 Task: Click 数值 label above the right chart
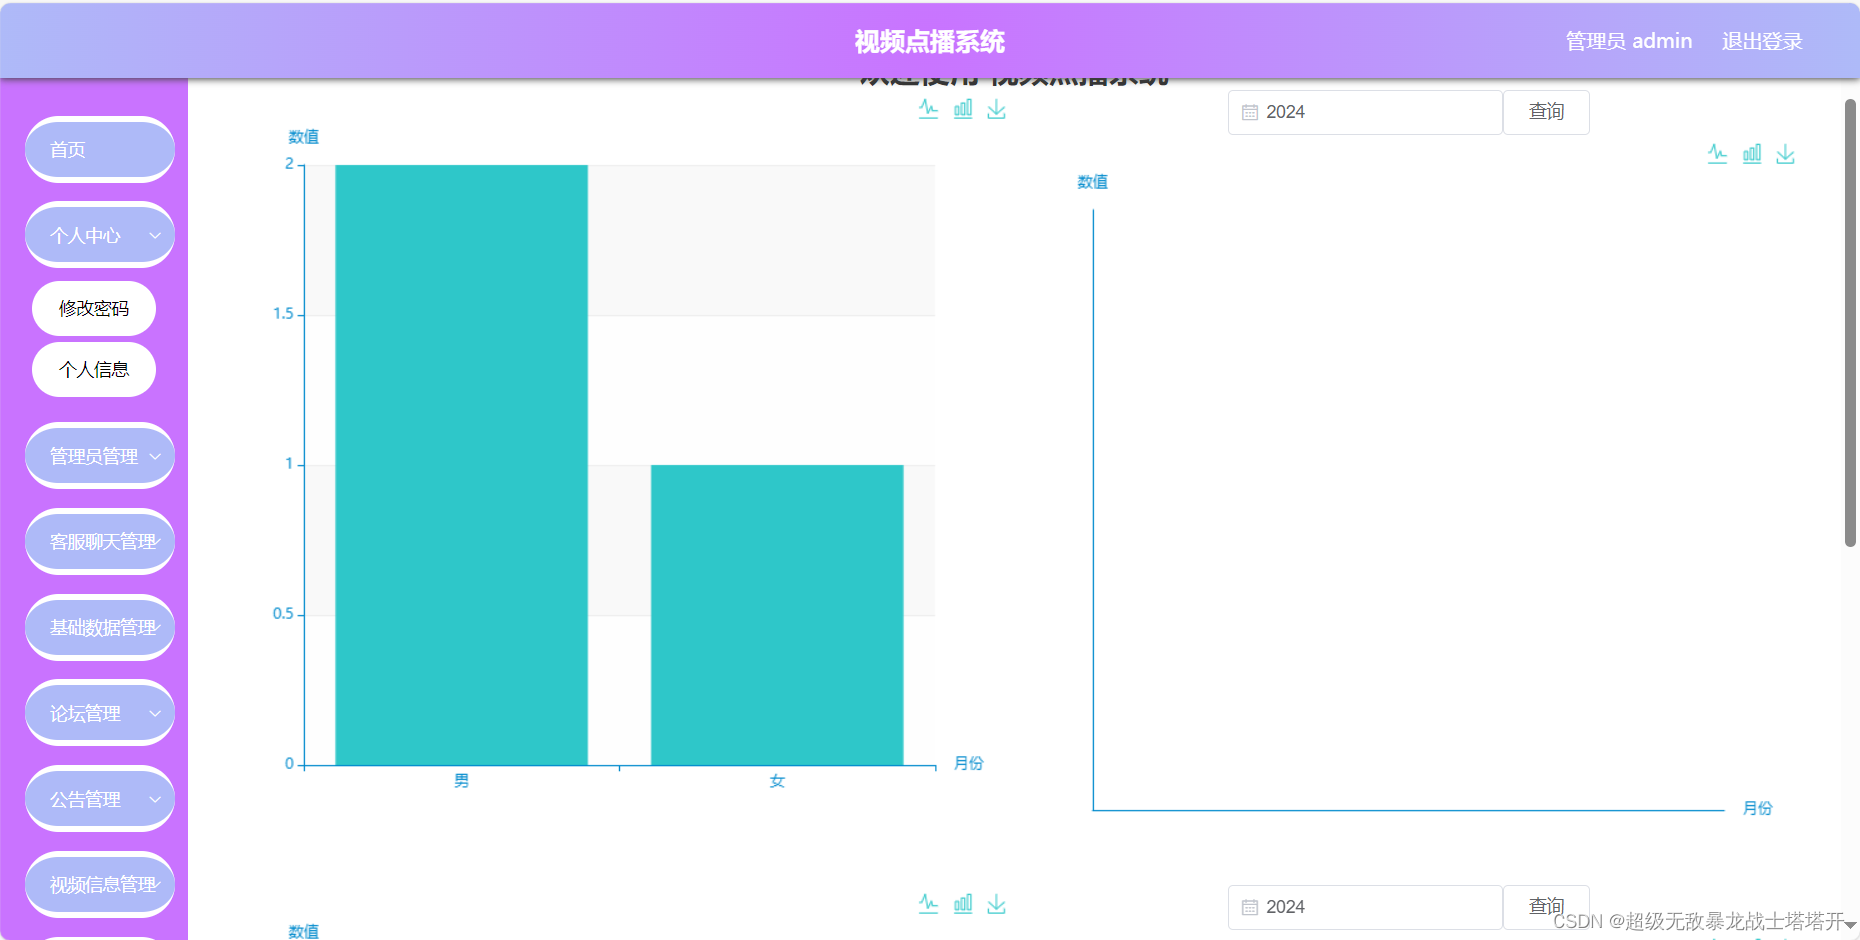pyautogui.click(x=1093, y=182)
